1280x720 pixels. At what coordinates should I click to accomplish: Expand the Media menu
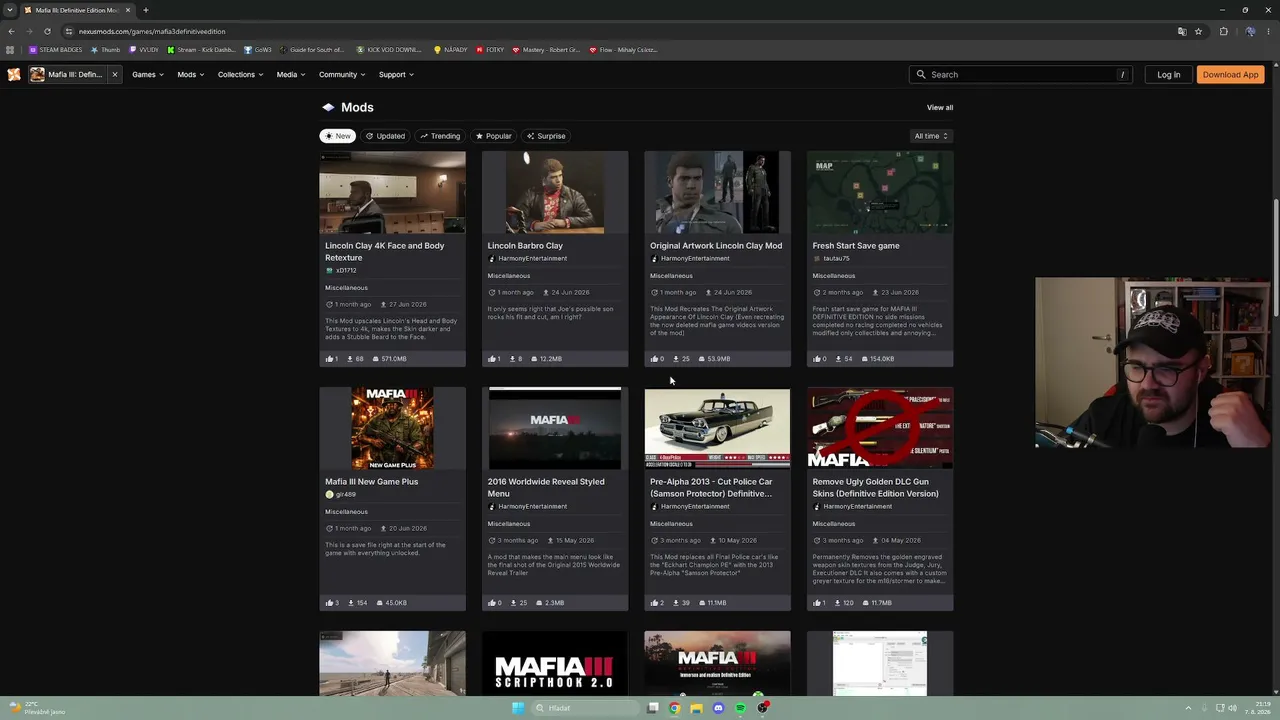click(x=290, y=74)
